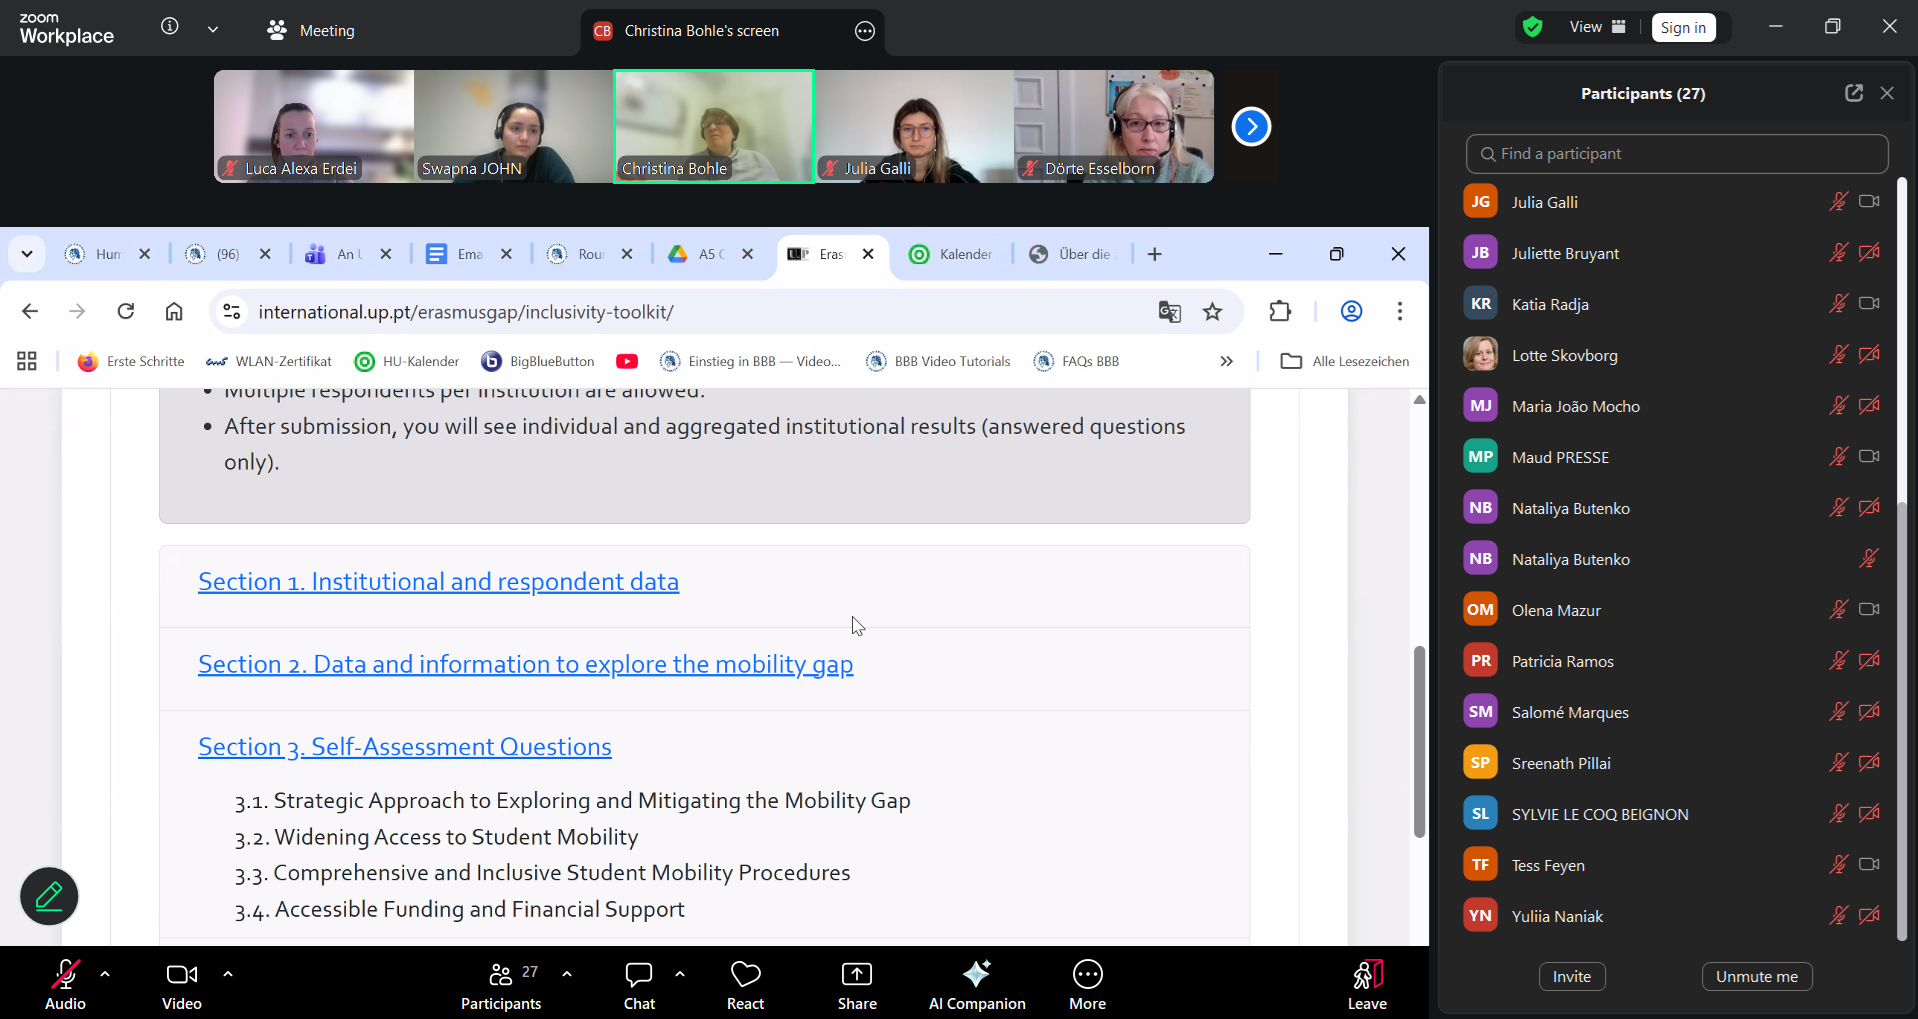Toggle Maud PRESSE's microphone icon
Image resolution: width=1918 pixels, height=1019 pixels.
click(1838, 457)
